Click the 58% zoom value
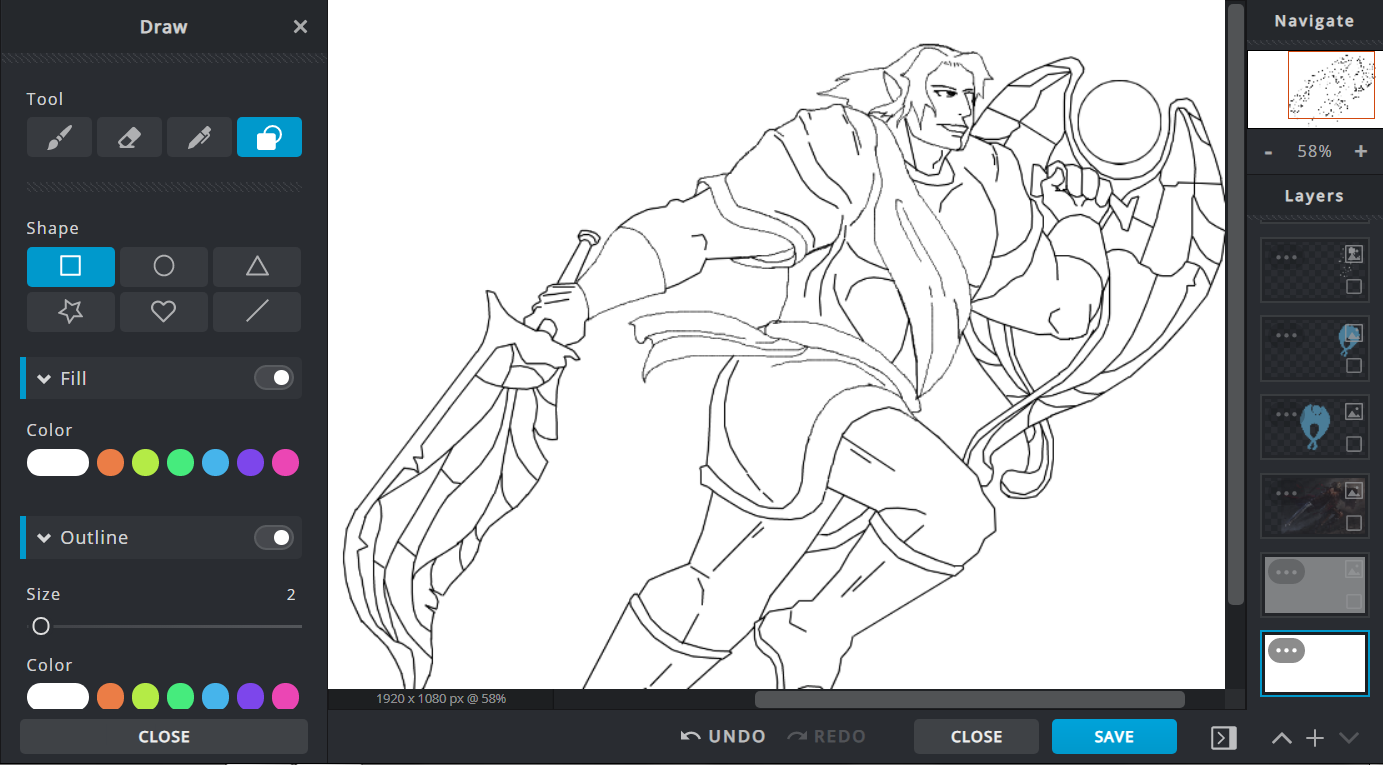This screenshot has height=765, width=1383. (1314, 152)
